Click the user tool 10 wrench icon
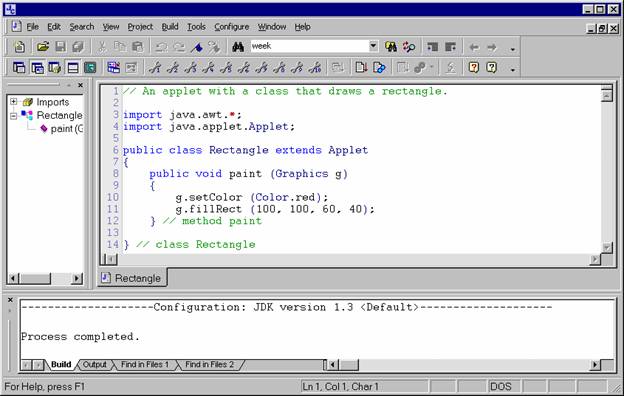 tap(315, 68)
